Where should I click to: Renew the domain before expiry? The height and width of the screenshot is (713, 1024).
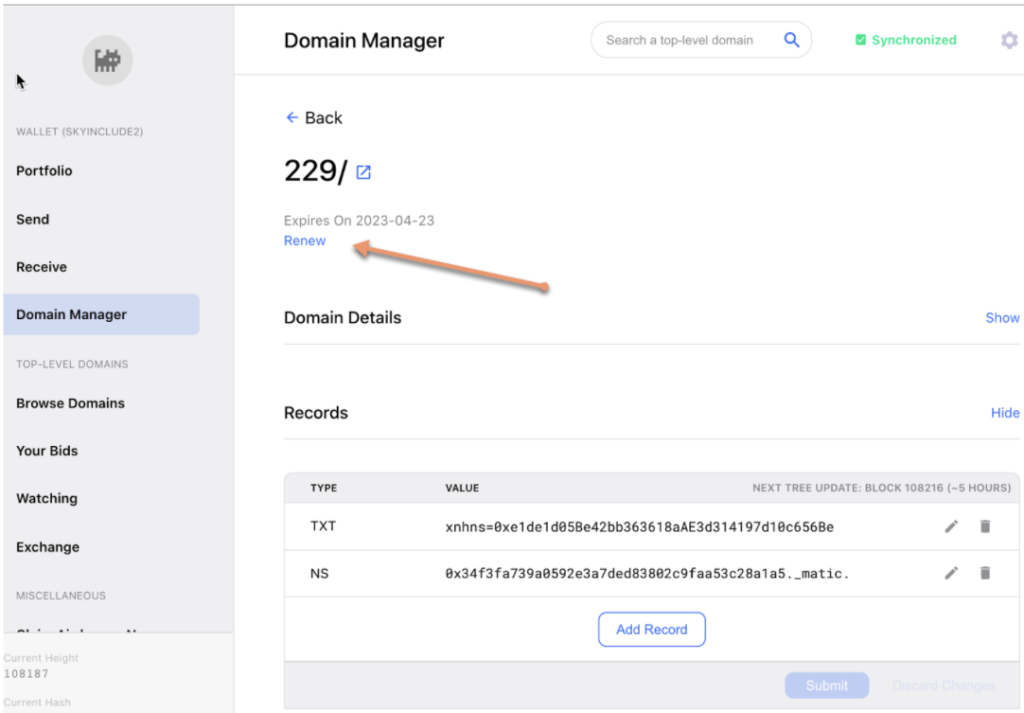point(304,240)
